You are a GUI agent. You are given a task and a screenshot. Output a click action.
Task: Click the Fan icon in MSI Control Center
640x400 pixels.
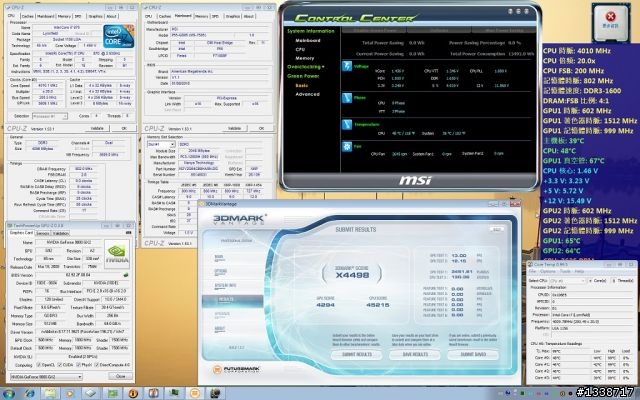347,146
